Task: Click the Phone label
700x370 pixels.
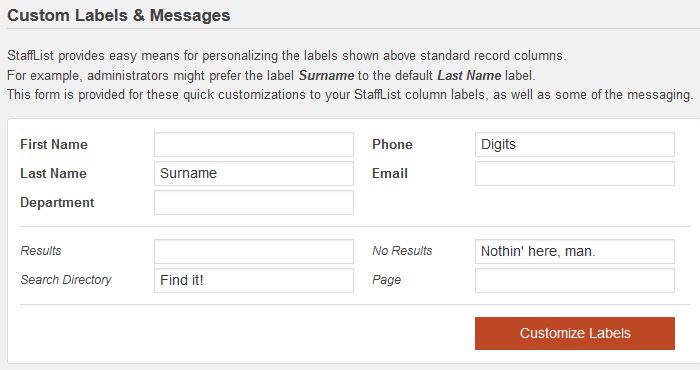Action: (392, 144)
